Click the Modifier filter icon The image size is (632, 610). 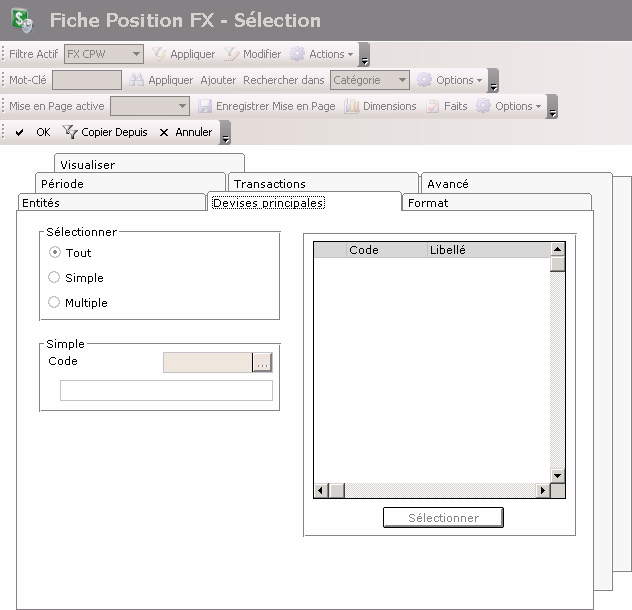click(232, 54)
